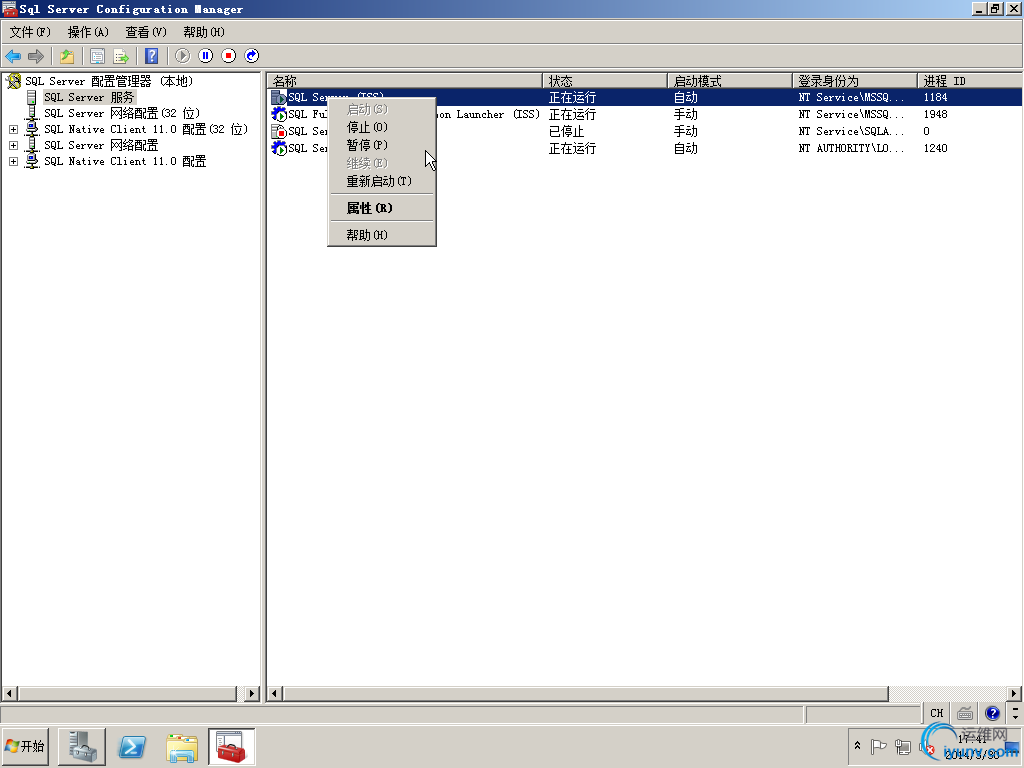Choose 重新启动(T) in the context menu
The height and width of the screenshot is (768, 1024).
381,182
